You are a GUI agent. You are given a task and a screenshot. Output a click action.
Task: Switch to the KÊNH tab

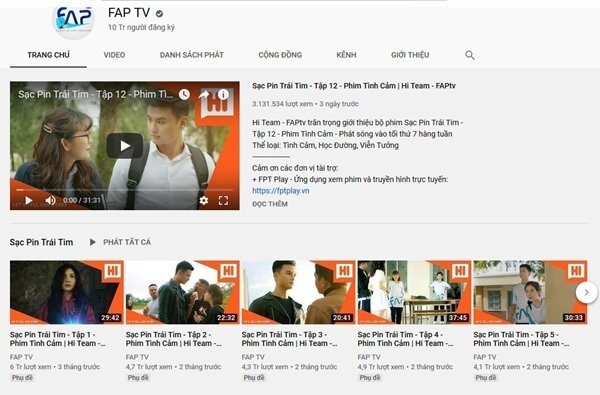(x=346, y=55)
